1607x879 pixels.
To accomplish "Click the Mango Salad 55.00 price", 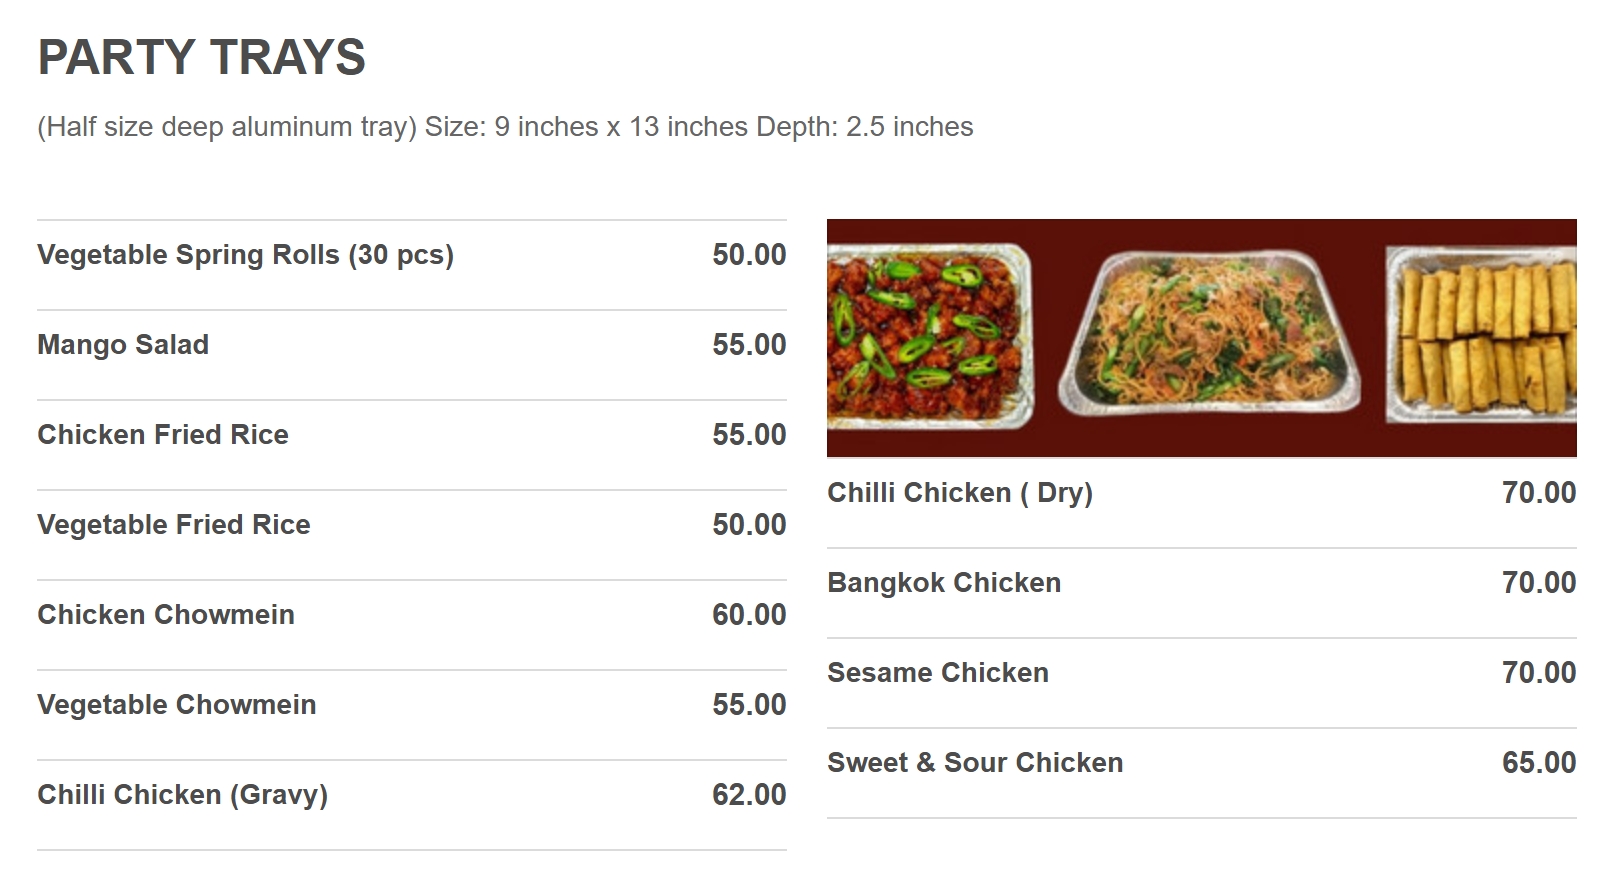I will click(x=749, y=345).
